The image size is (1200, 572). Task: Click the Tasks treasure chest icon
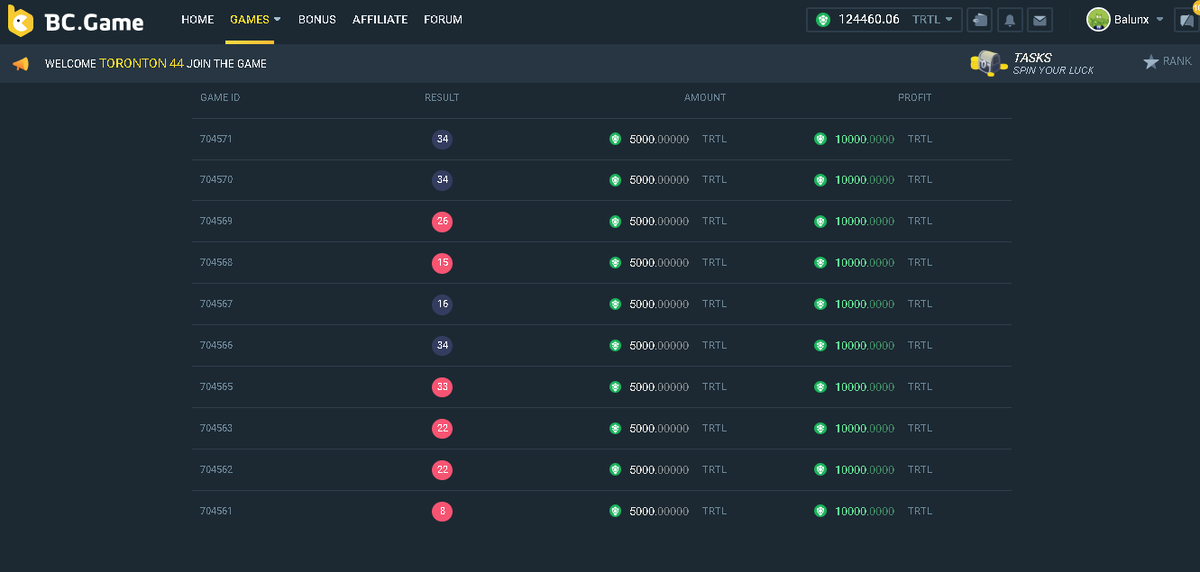[x=986, y=63]
